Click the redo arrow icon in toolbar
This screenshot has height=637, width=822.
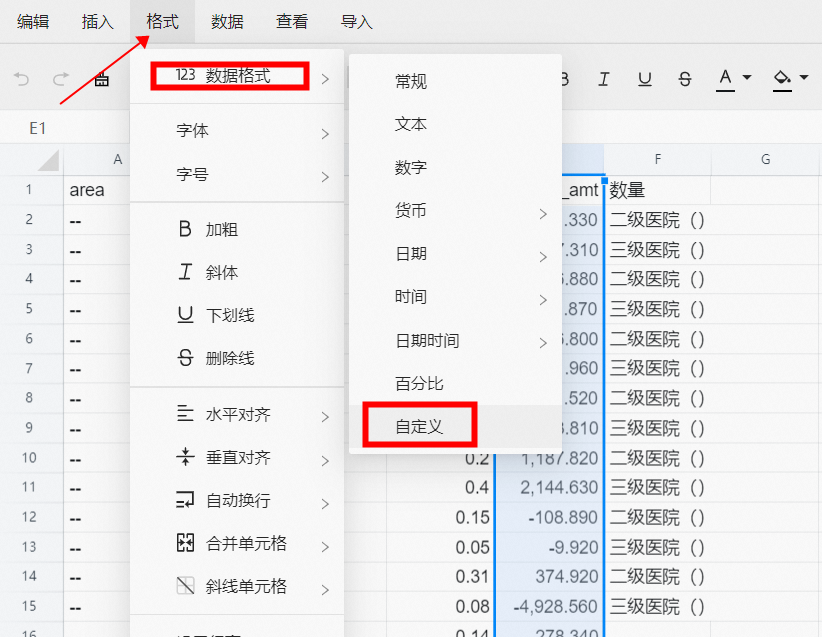coord(61,79)
